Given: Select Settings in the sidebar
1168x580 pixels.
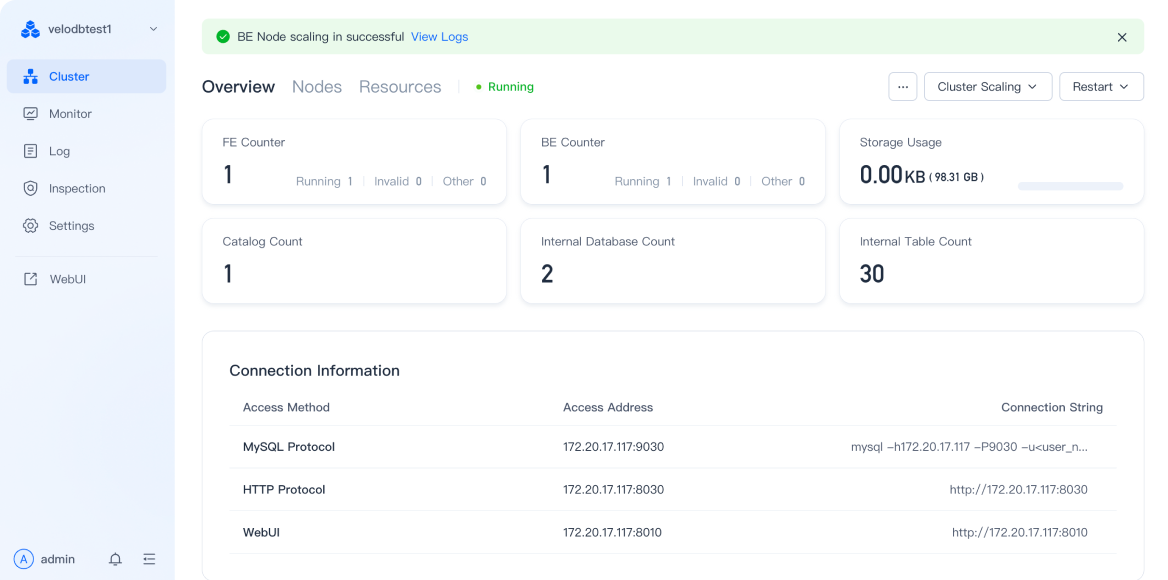Looking at the screenshot, I should point(86,226).
